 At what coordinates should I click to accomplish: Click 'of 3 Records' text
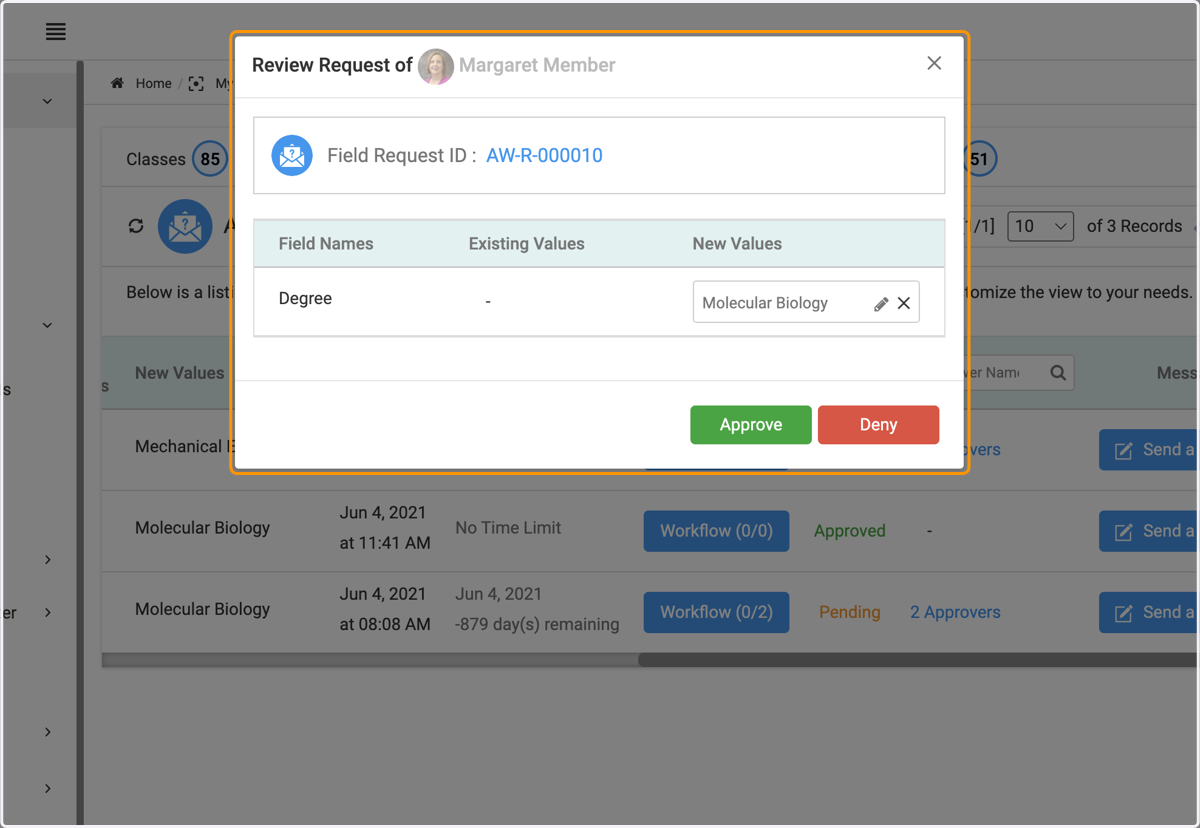[1135, 226]
